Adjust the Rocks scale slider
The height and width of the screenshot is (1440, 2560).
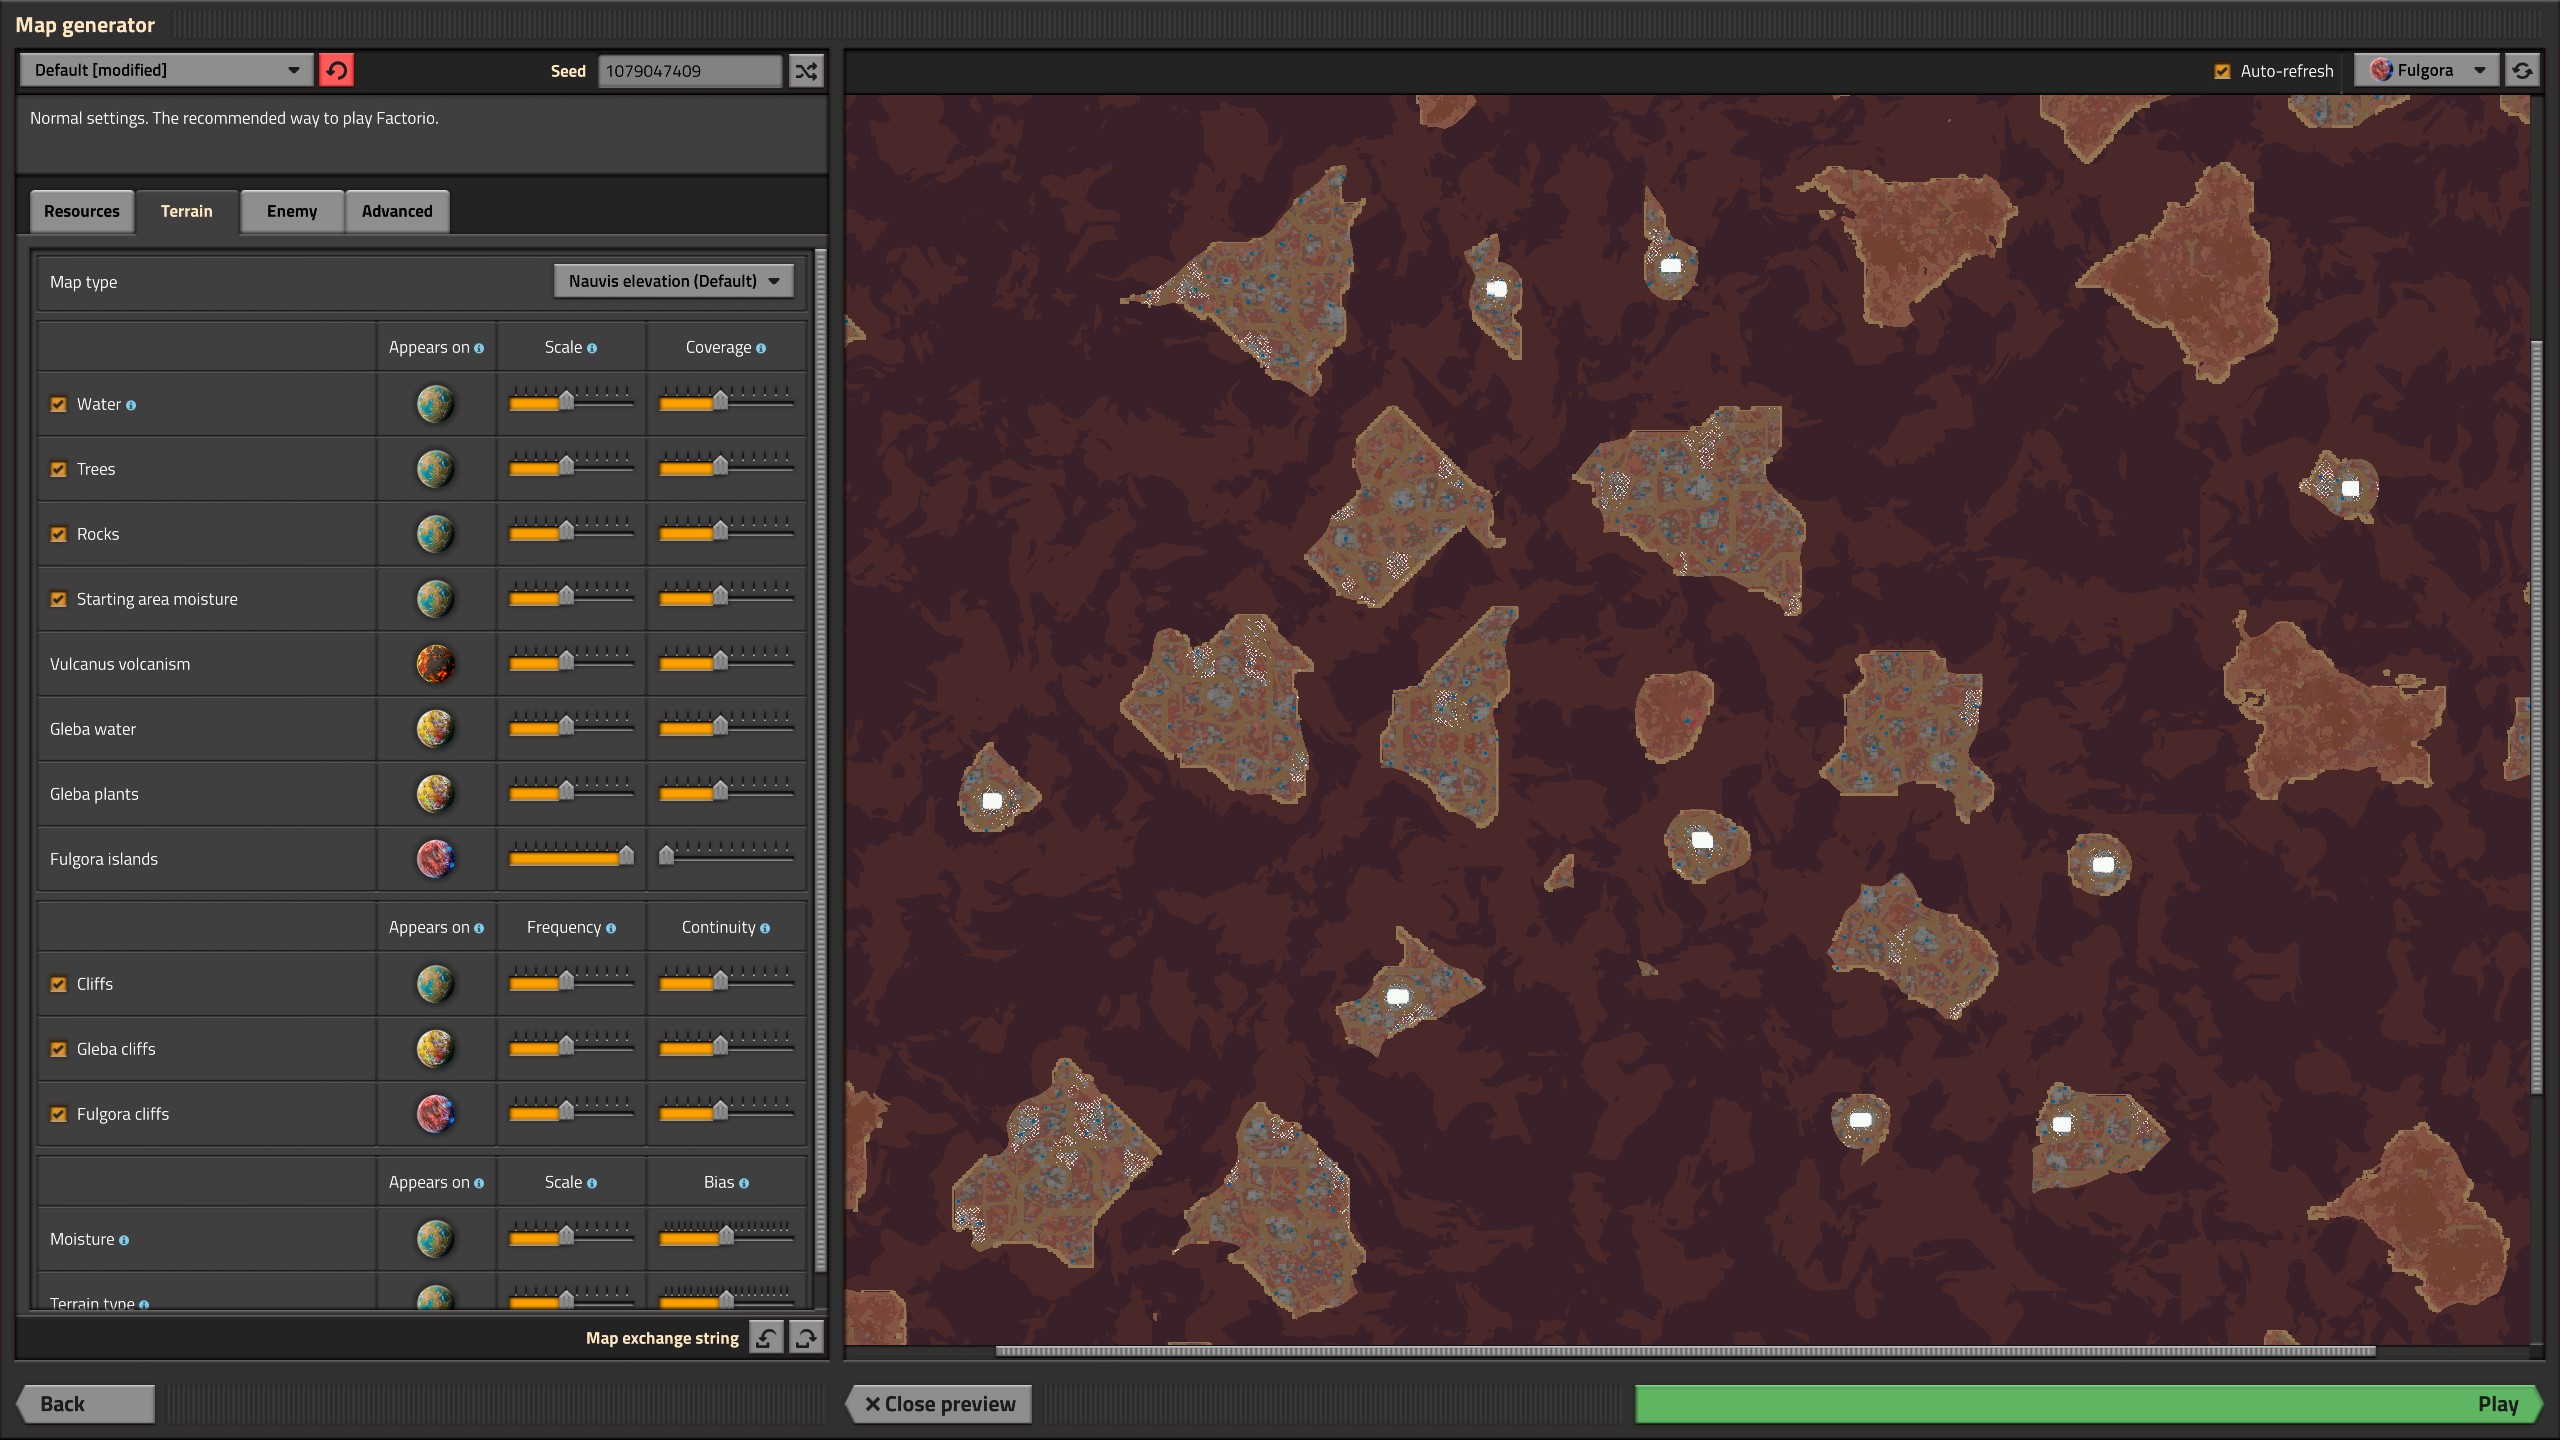(x=571, y=530)
